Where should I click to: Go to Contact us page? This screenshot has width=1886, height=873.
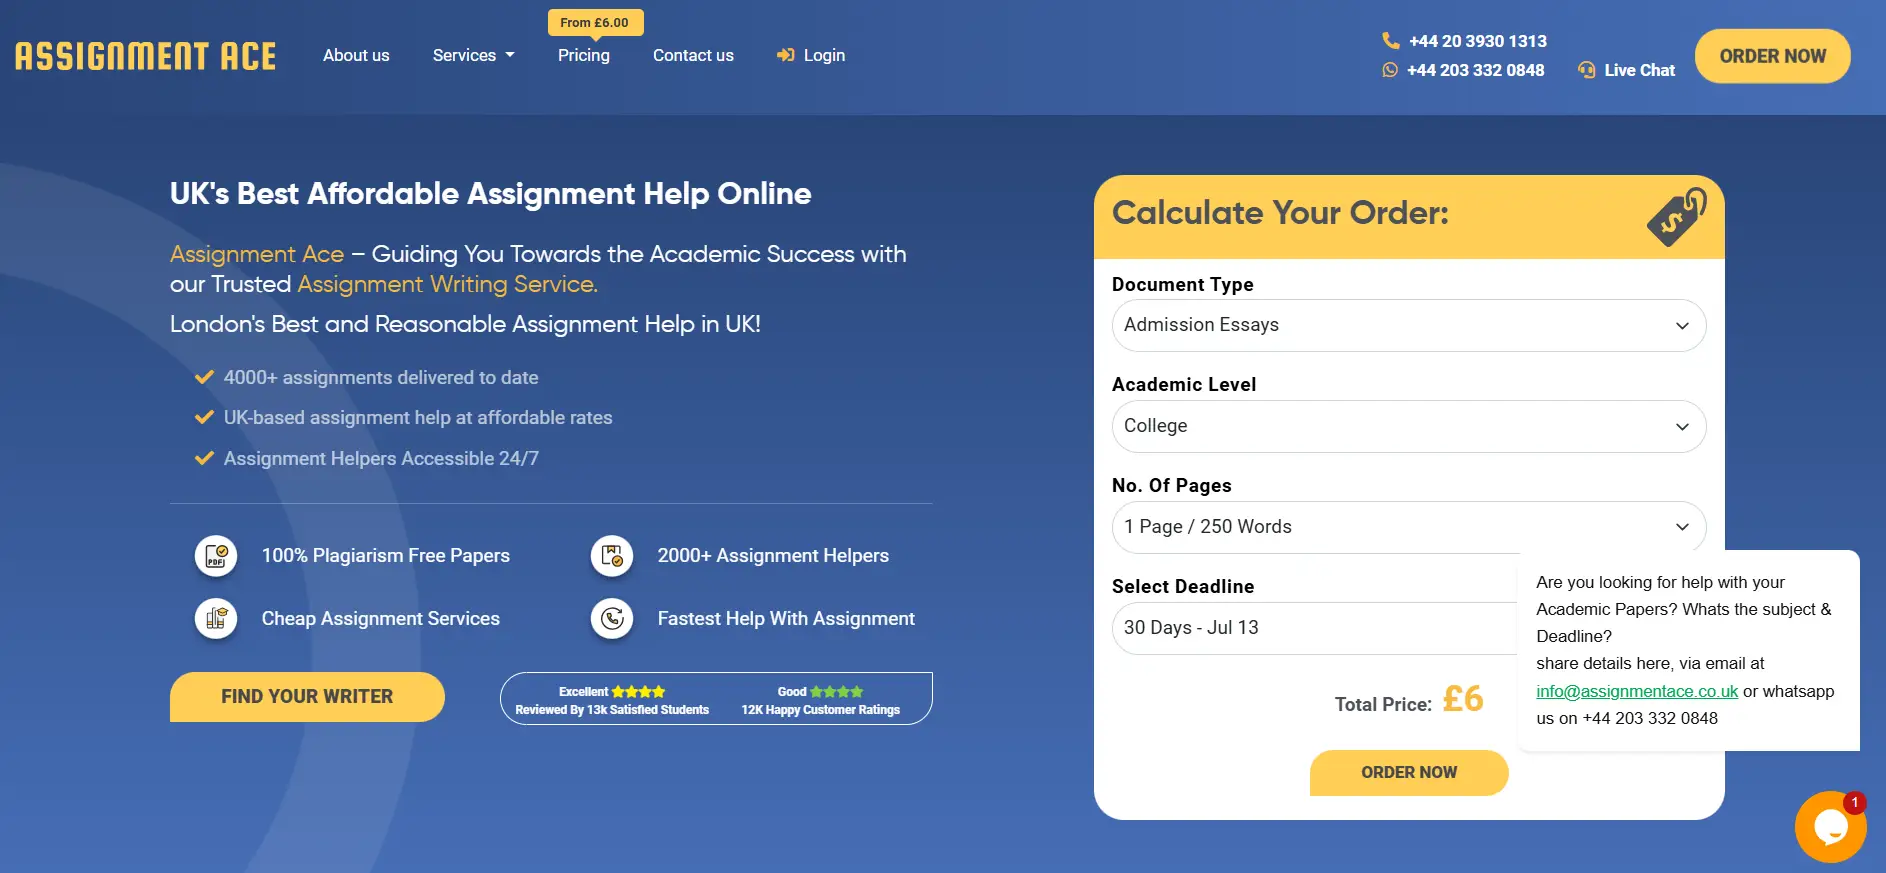click(693, 55)
